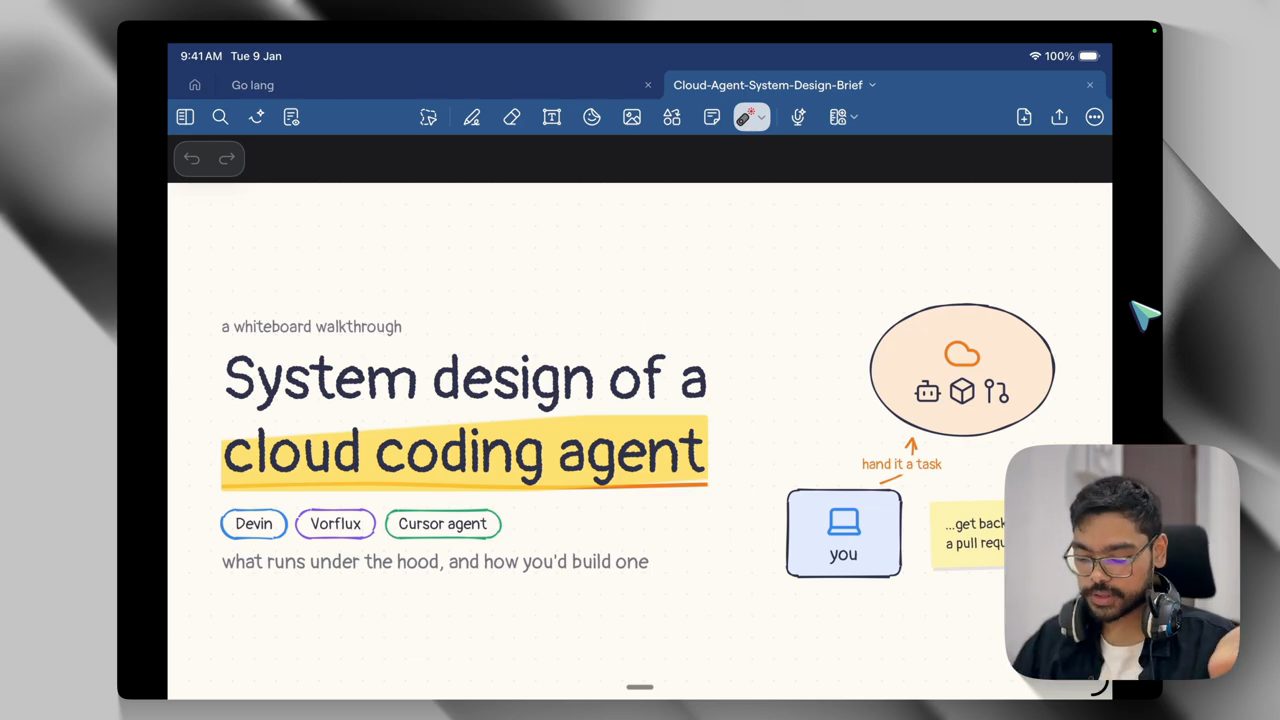Select the Sticky note tool

[712, 117]
